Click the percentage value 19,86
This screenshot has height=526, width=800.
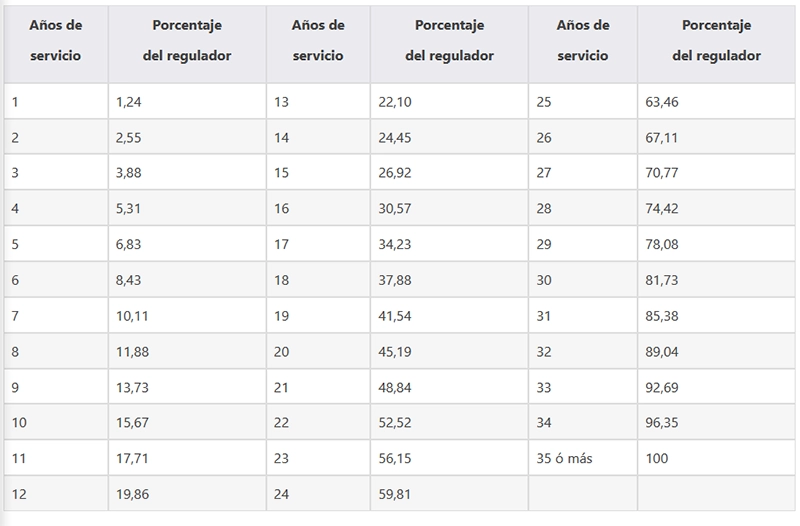pos(187,494)
